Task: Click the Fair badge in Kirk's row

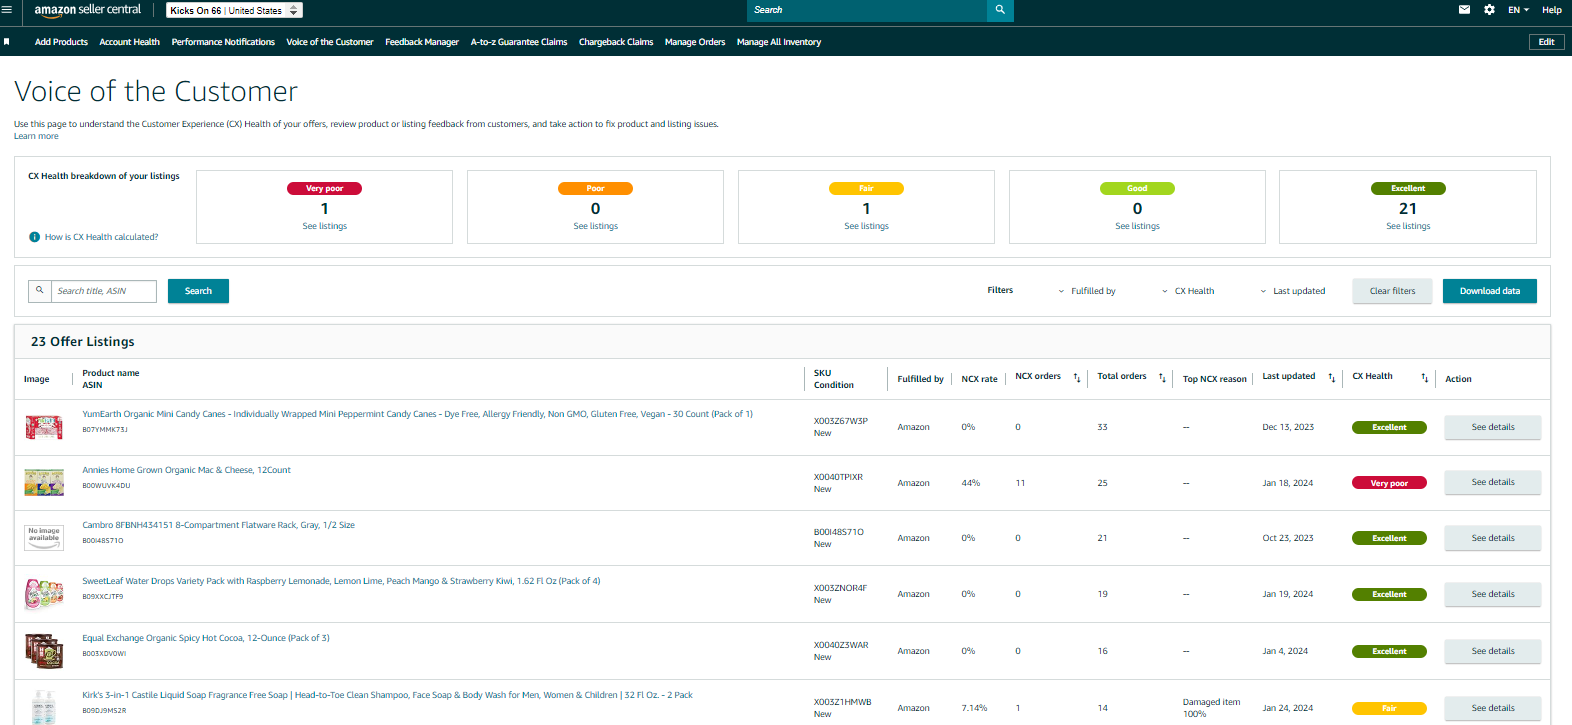Action: pyautogui.click(x=1389, y=708)
